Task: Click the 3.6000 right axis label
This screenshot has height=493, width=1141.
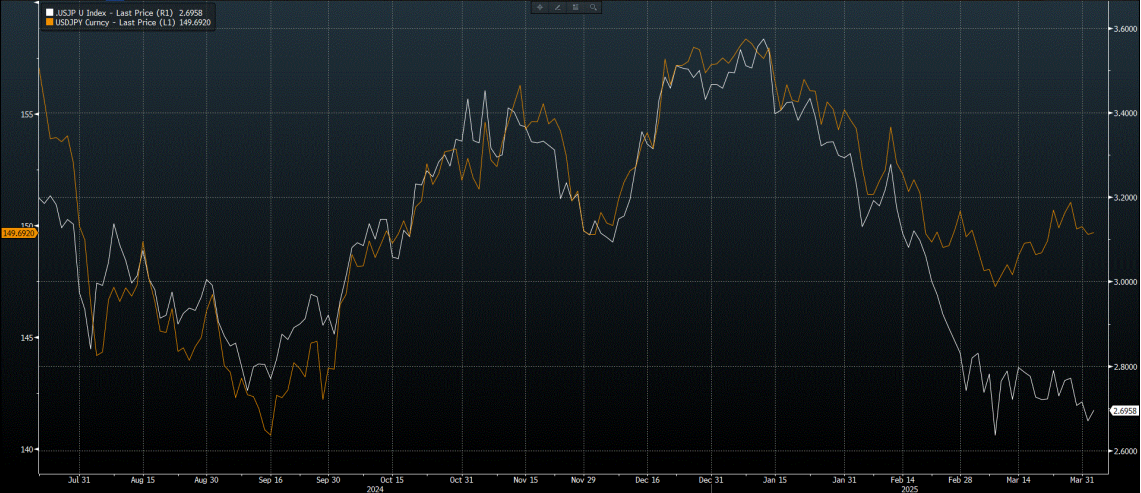Action: (x=1124, y=29)
